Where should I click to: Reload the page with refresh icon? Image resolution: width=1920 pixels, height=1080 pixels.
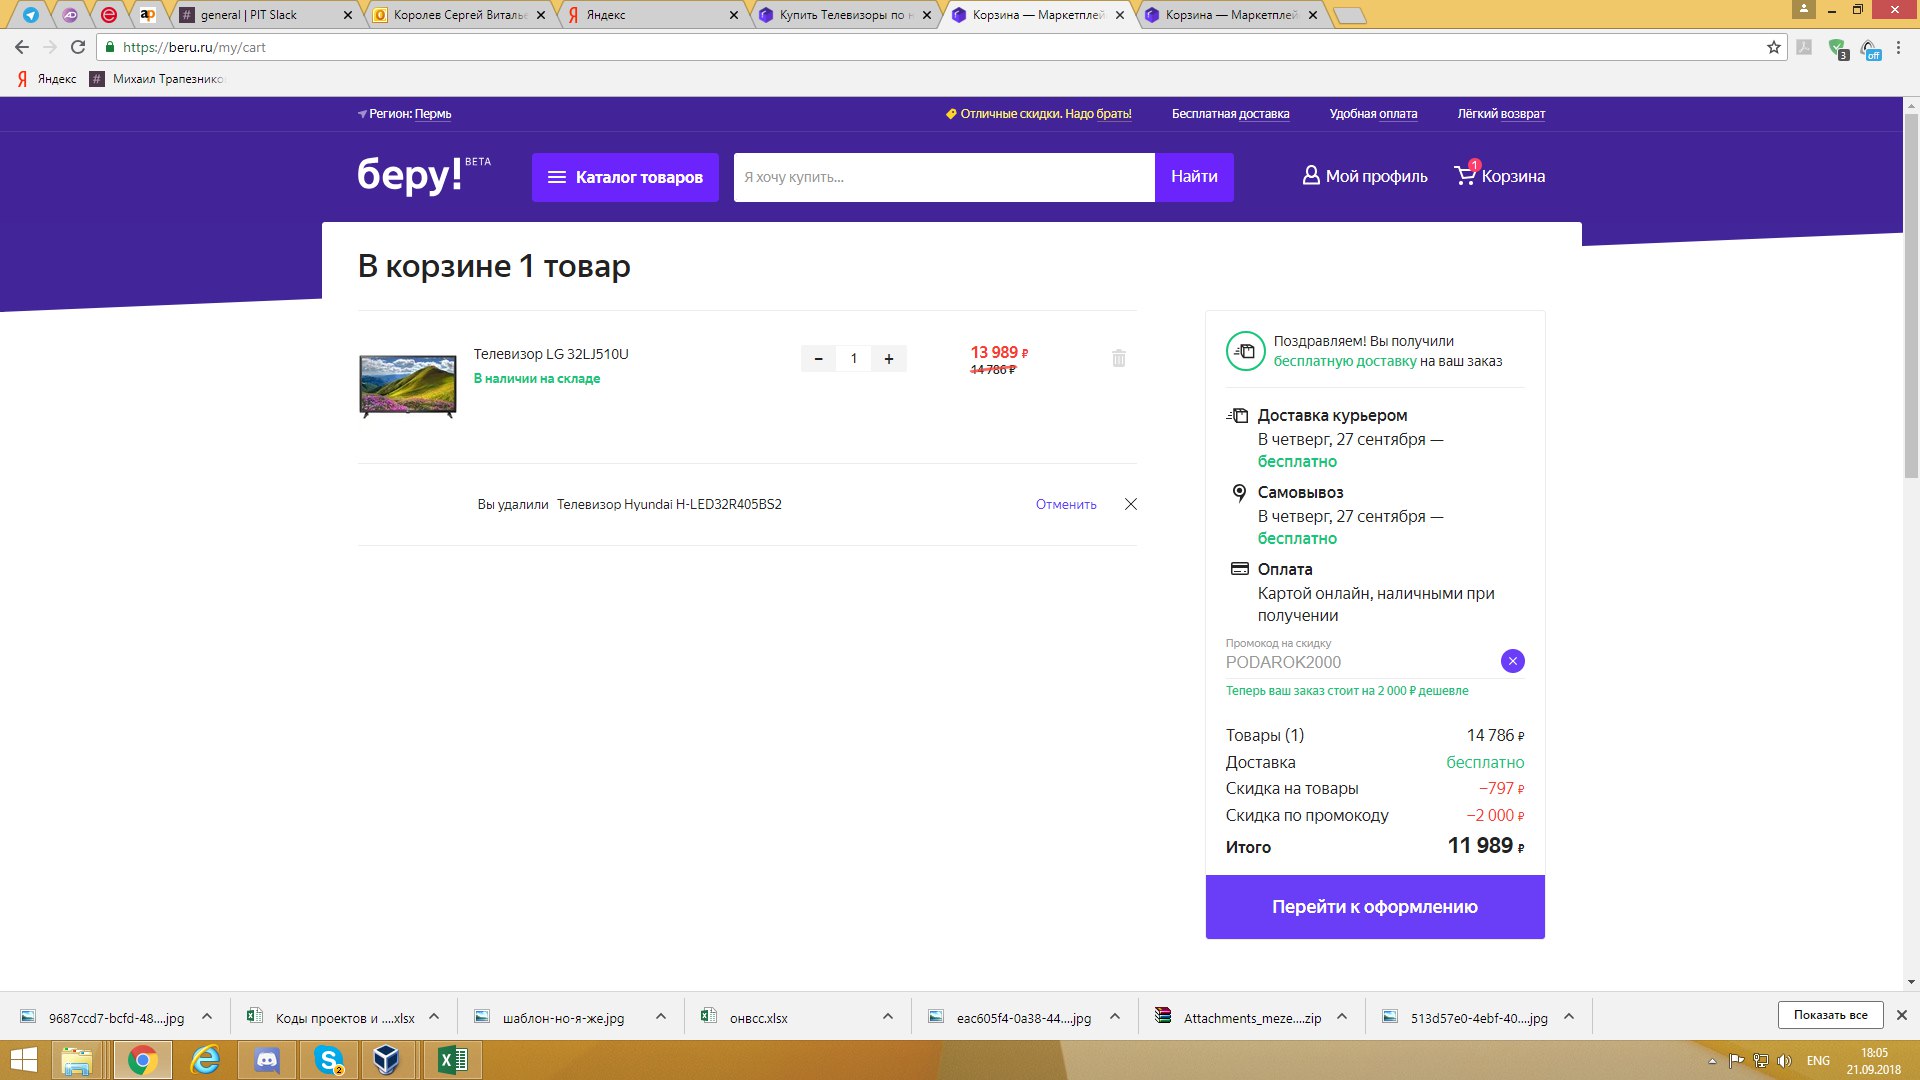pyautogui.click(x=78, y=47)
